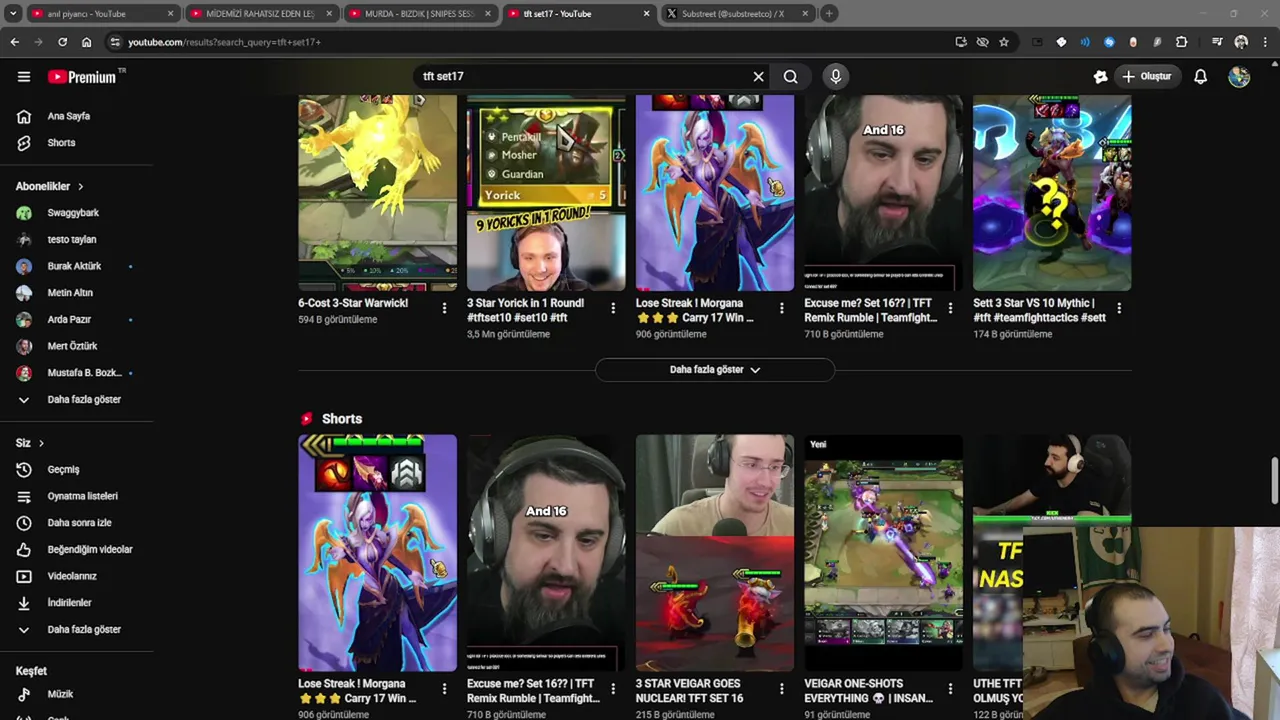Open options for 3 Star Yorick video
The height and width of the screenshot is (720, 1280).
click(x=613, y=308)
